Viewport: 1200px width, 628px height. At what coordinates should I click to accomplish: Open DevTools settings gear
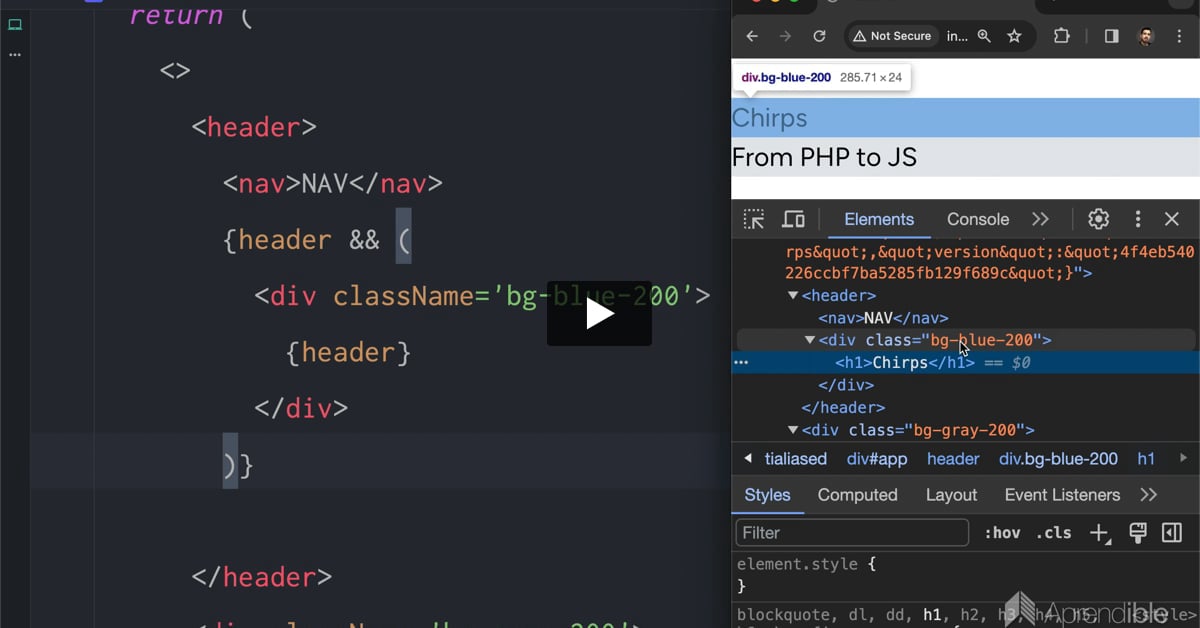click(1099, 219)
